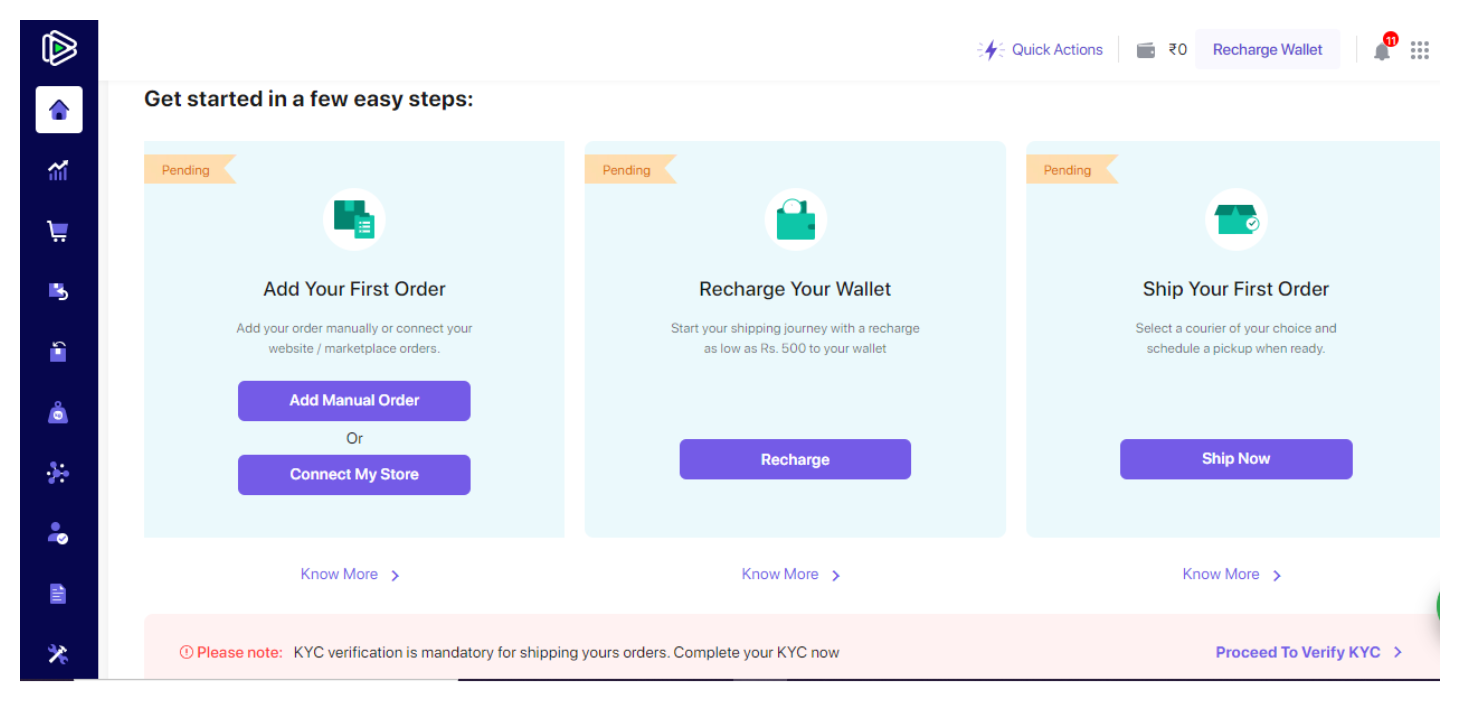Select the open-box icon in the sidebar

coord(59,351)
